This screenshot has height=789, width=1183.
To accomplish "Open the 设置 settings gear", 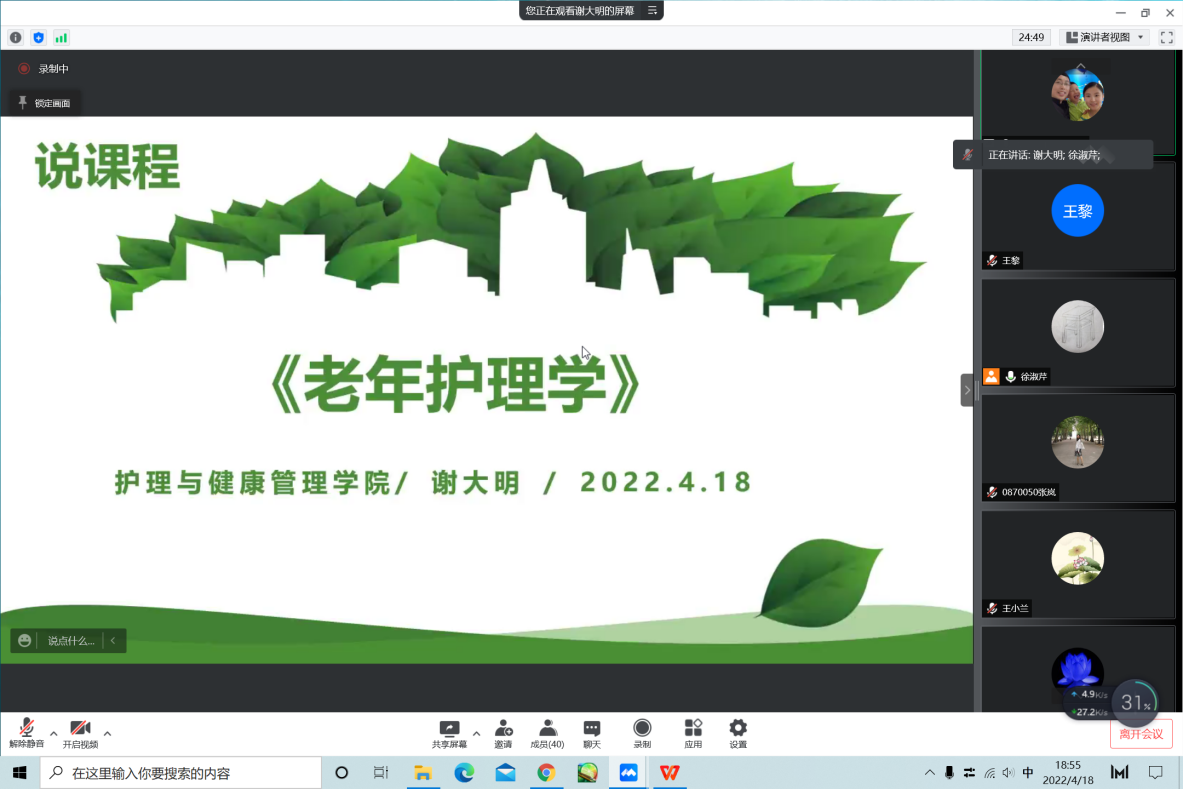I will click(738, 733).
